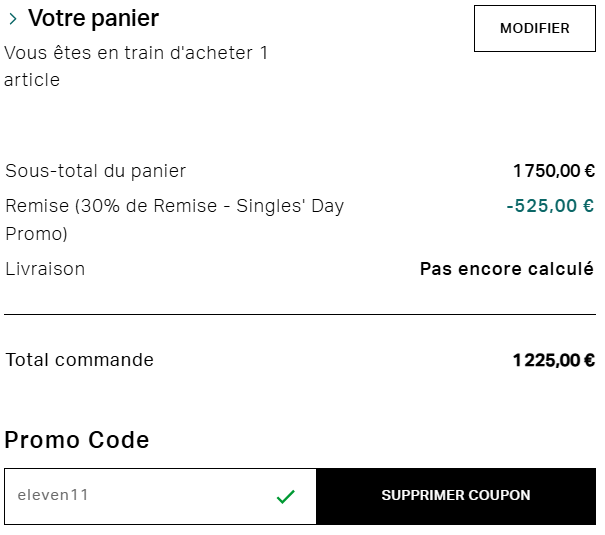Click the Singles' Day Promo discount label
This screenshot has height=535, width=605.
pyautogui.click(x=174, y=206)
